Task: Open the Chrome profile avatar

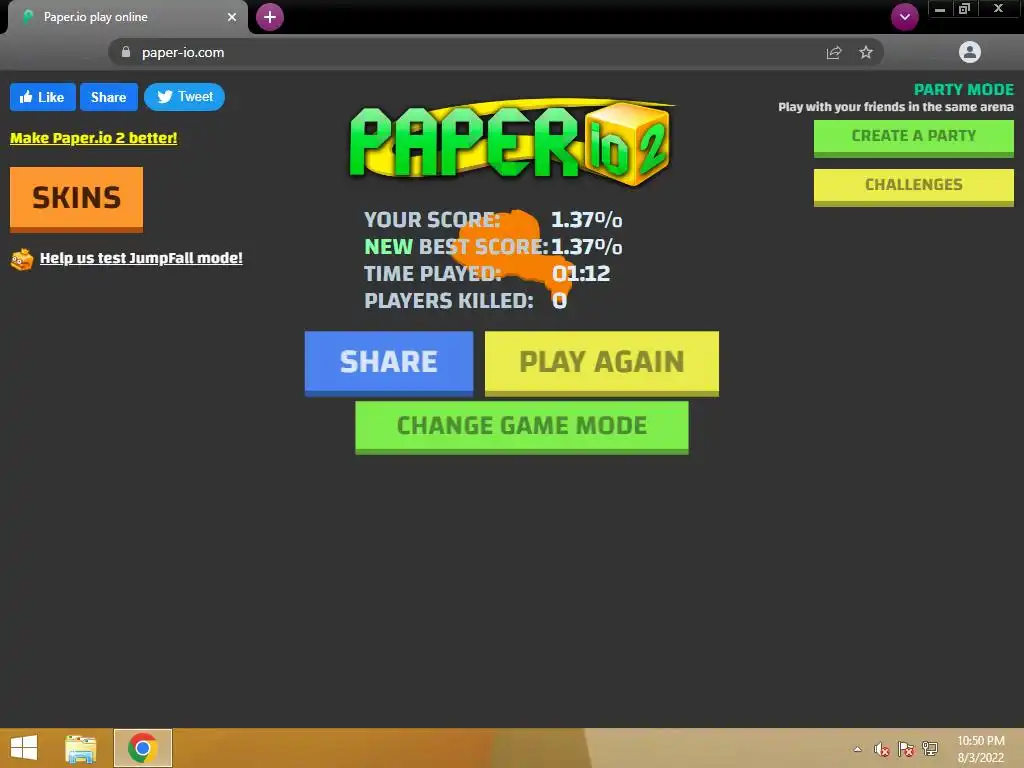Action: (x=970, y=52)
